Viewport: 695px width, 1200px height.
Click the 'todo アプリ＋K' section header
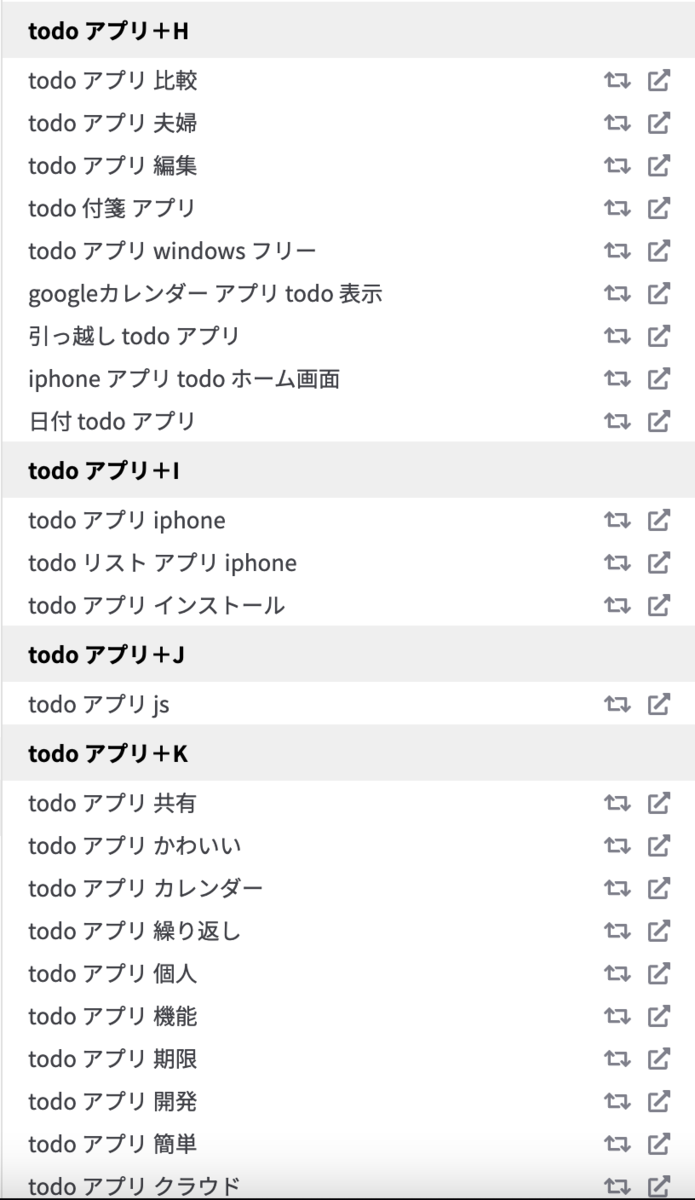tap(348, 753)
